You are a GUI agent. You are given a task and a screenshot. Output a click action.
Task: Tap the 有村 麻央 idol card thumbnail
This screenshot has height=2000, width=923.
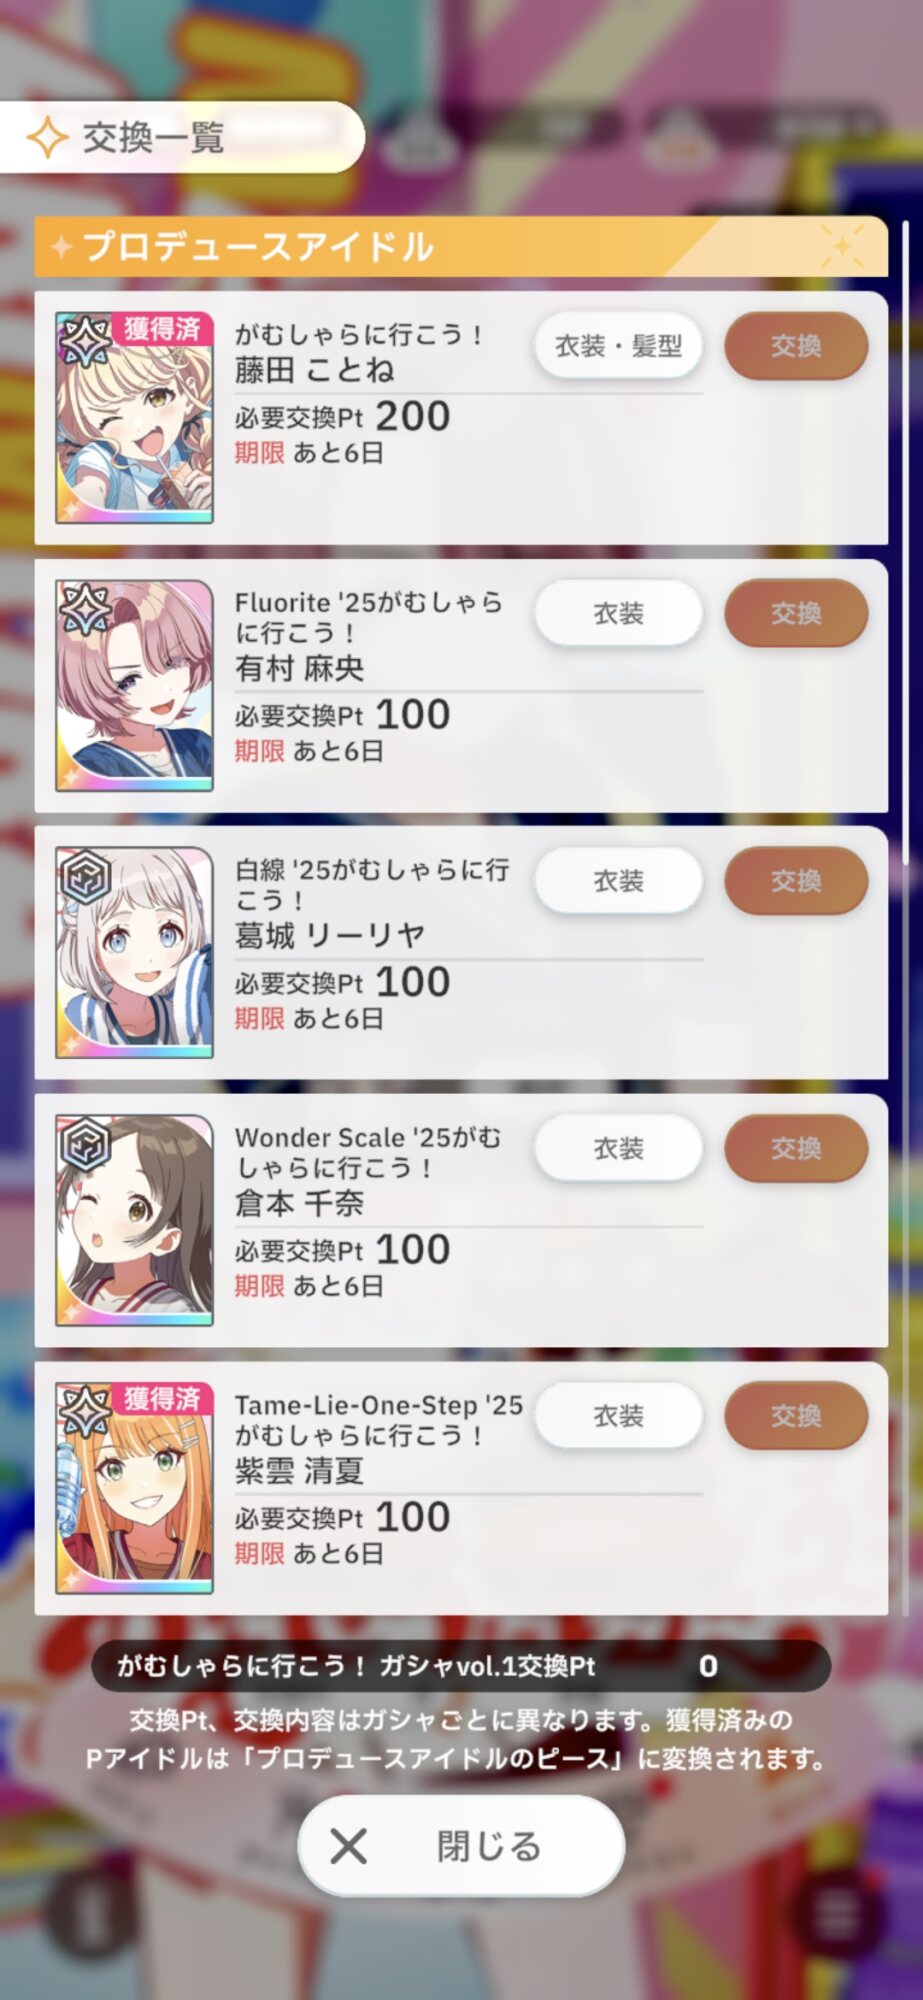(x=134, y=685)
